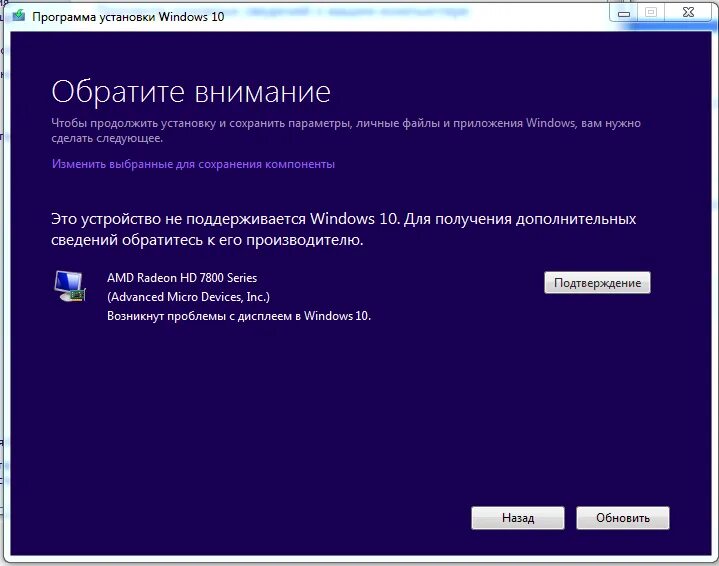Viewport: 719px width, 566px height.
Task: Open Изменить выбранные для сохранения компоненты link
Action: pyautogui.click(x=193, y=164)
